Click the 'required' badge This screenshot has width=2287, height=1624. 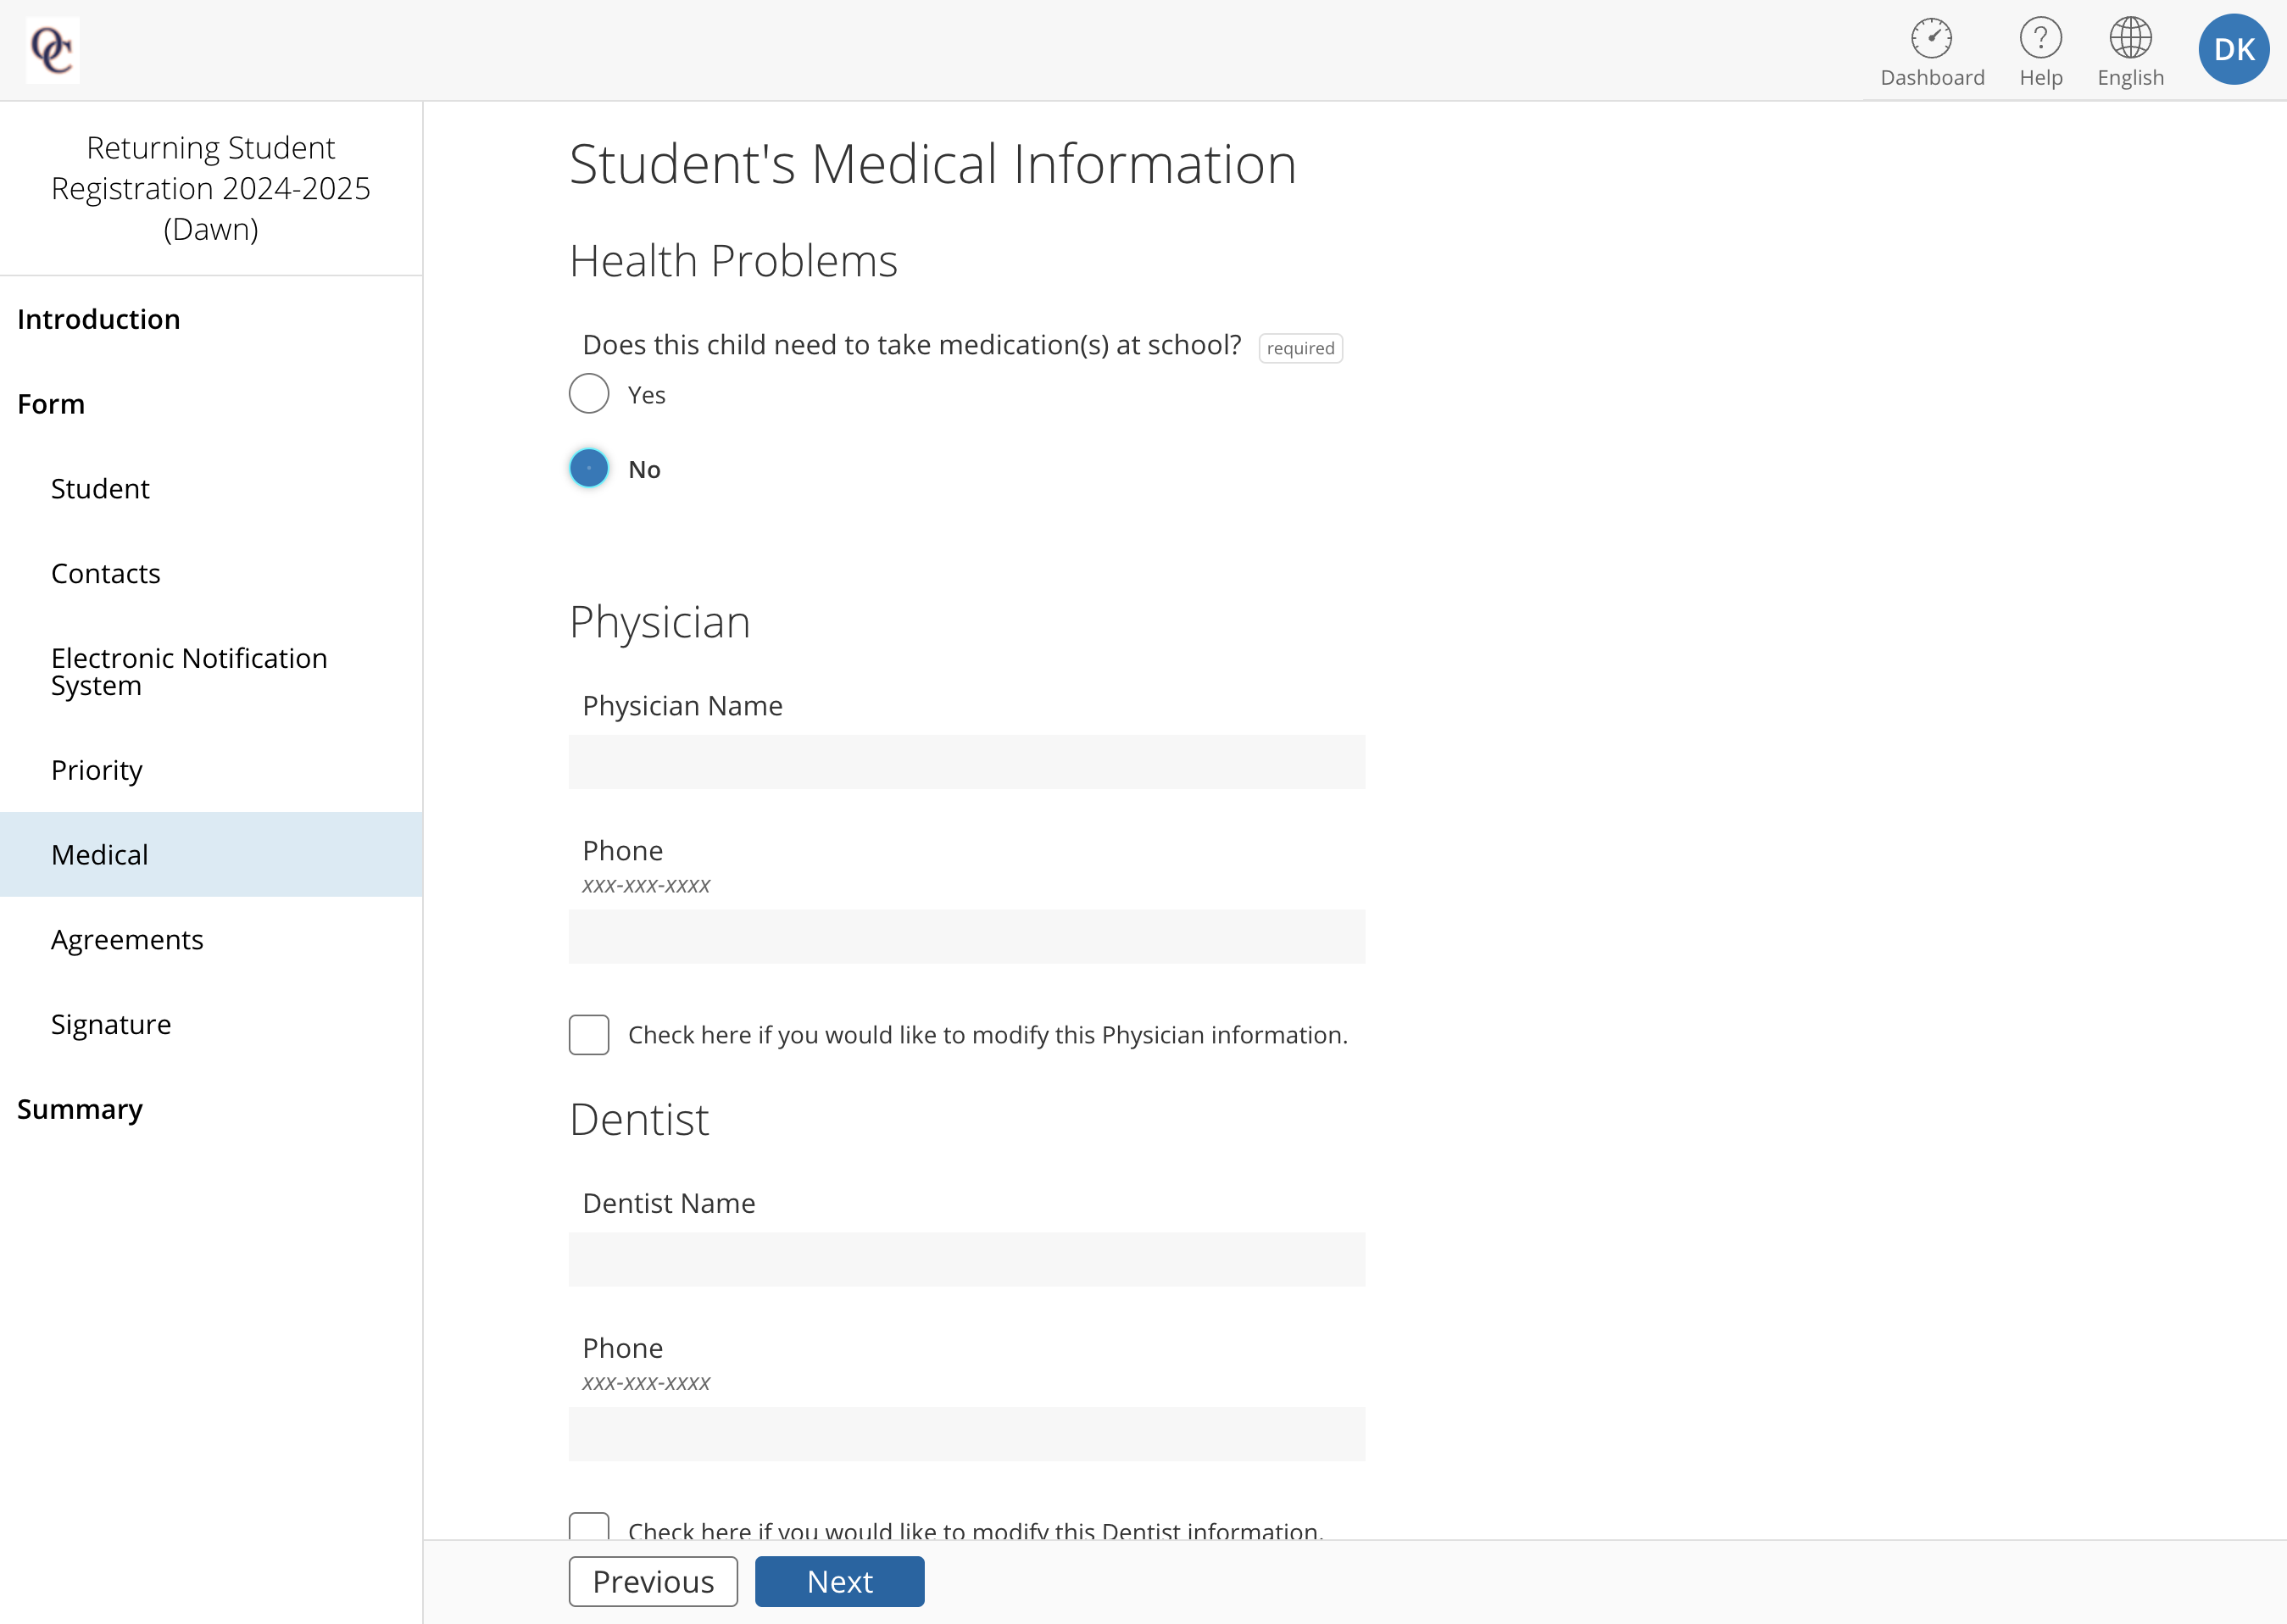(1300, 348)
